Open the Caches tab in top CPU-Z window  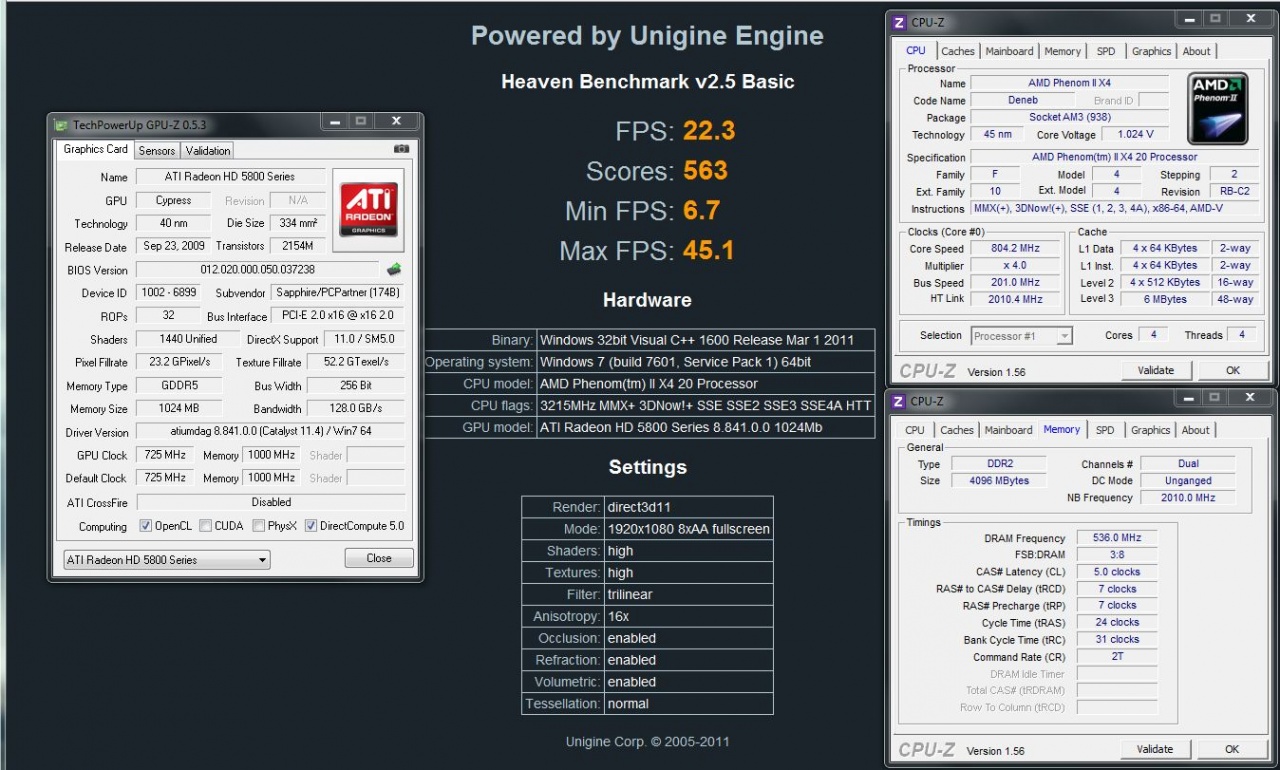957,51
